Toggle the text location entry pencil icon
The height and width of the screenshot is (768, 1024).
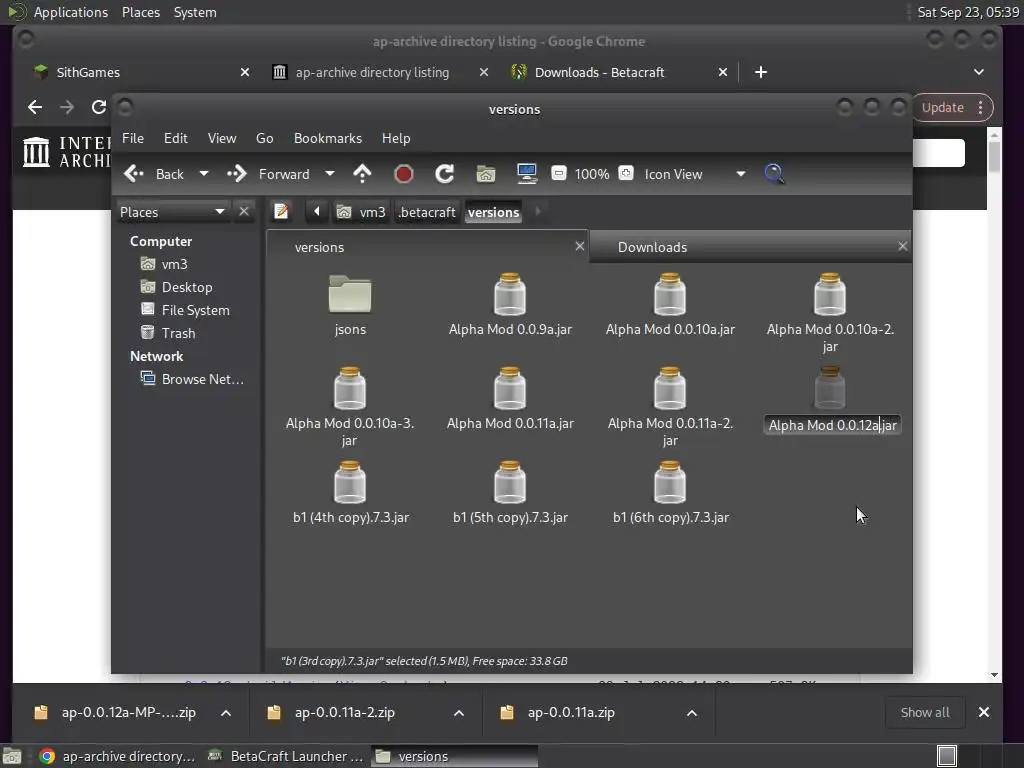point(281,212)
